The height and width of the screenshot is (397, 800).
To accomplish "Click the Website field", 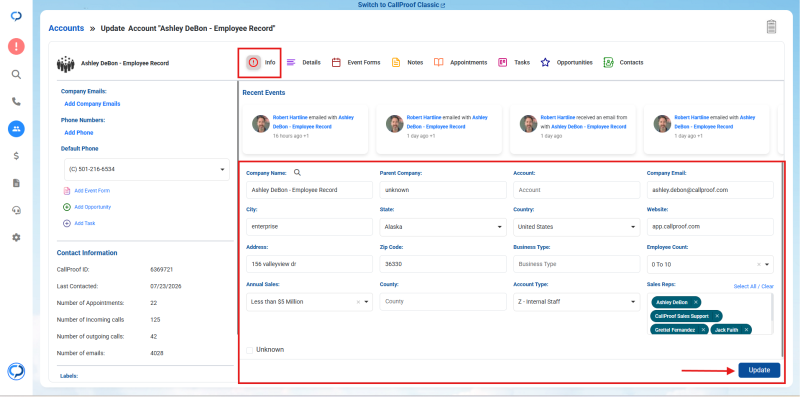I will 710,227.
